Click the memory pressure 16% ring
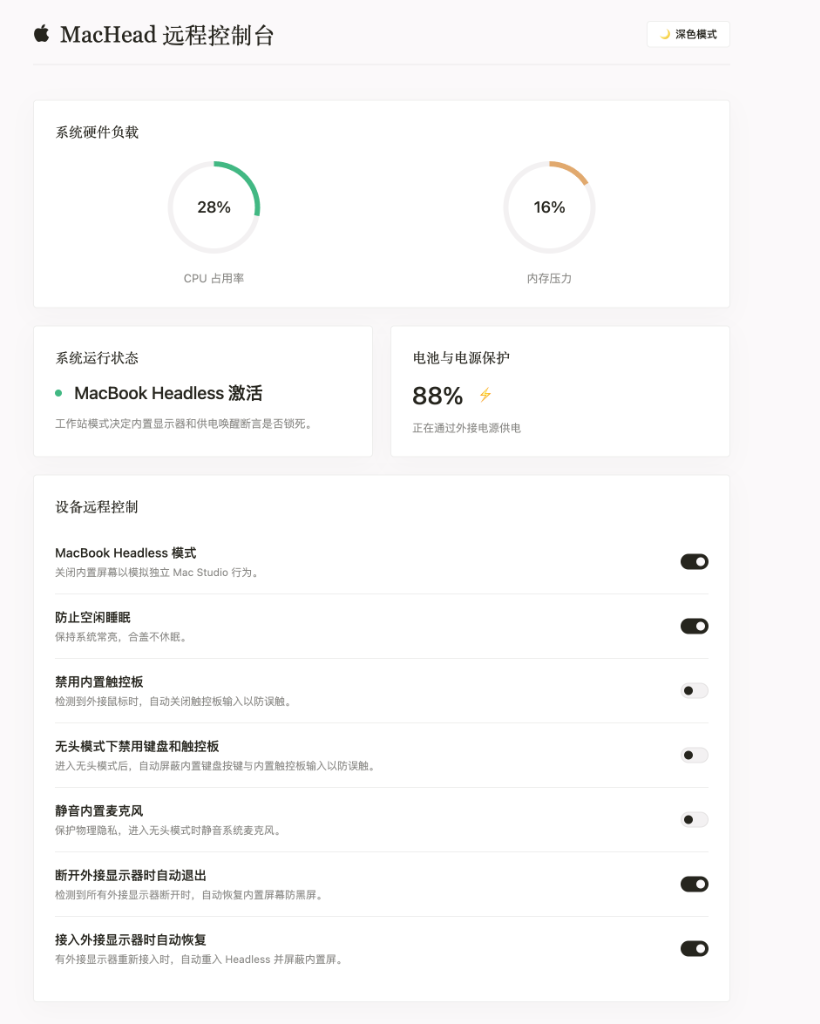Image resolution: width=820 pixels, height=1024 pixels. [549, 207]
